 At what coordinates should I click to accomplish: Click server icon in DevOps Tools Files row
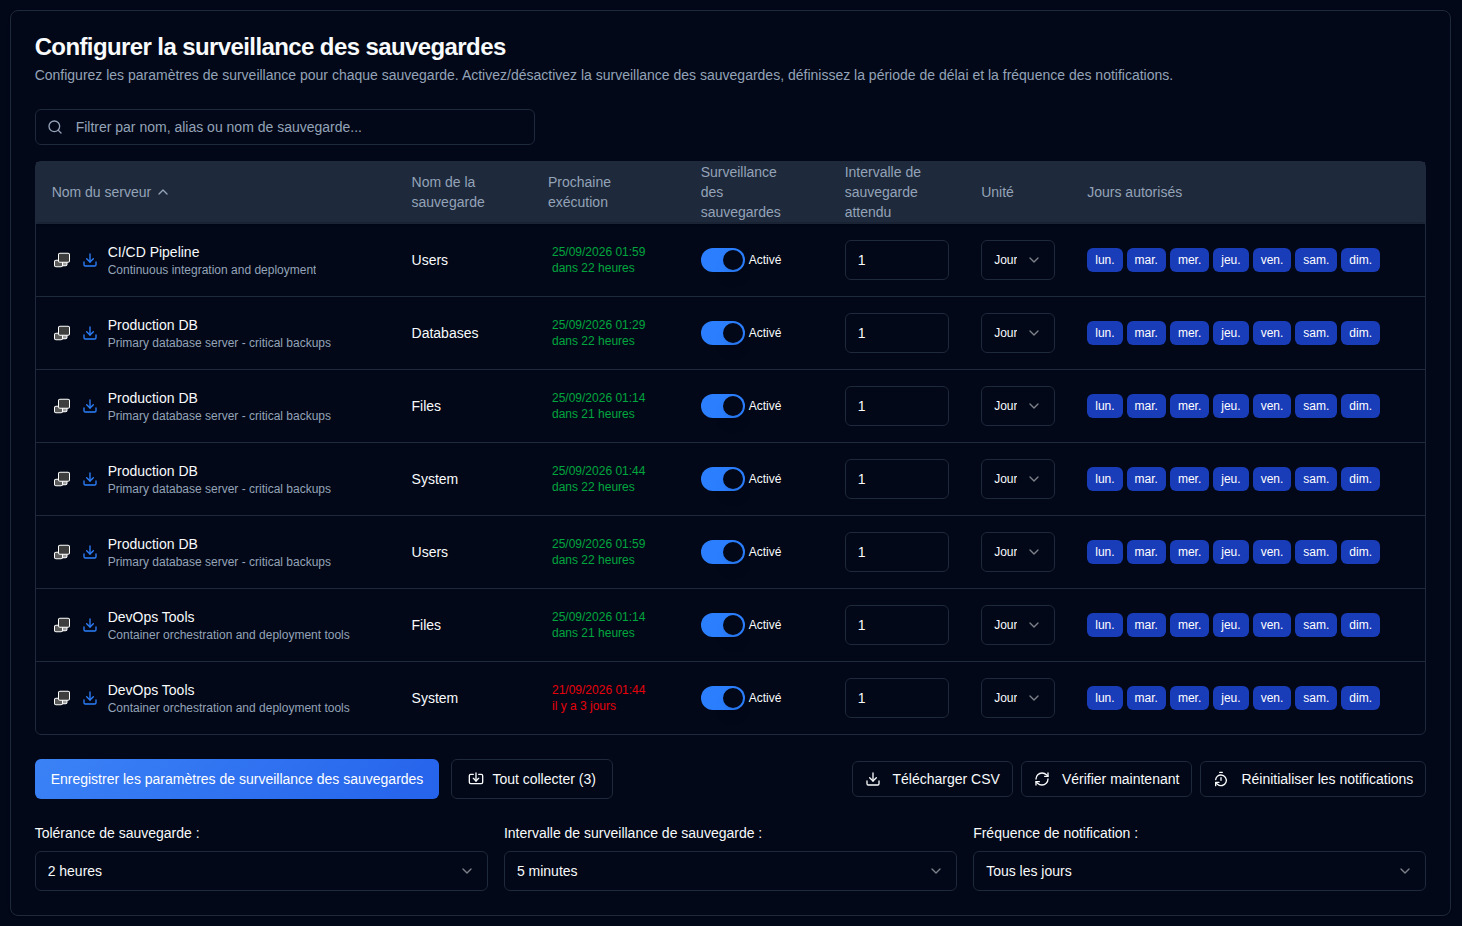[x=62, y=625]
